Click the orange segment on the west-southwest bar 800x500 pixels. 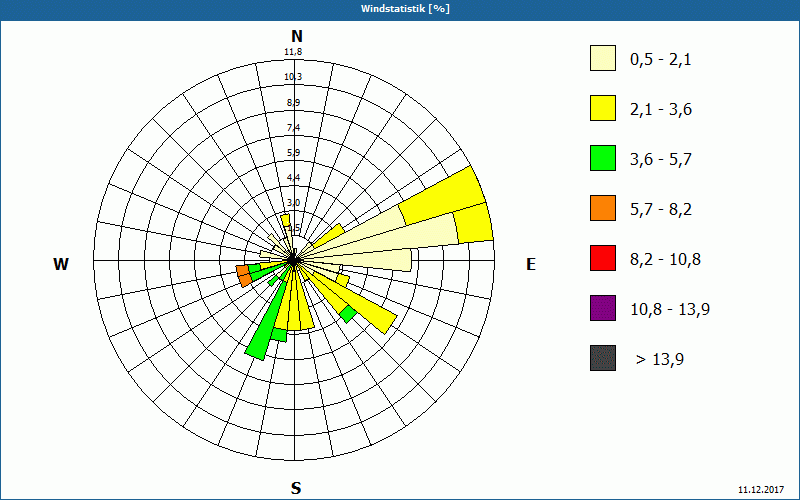(243, 276)
